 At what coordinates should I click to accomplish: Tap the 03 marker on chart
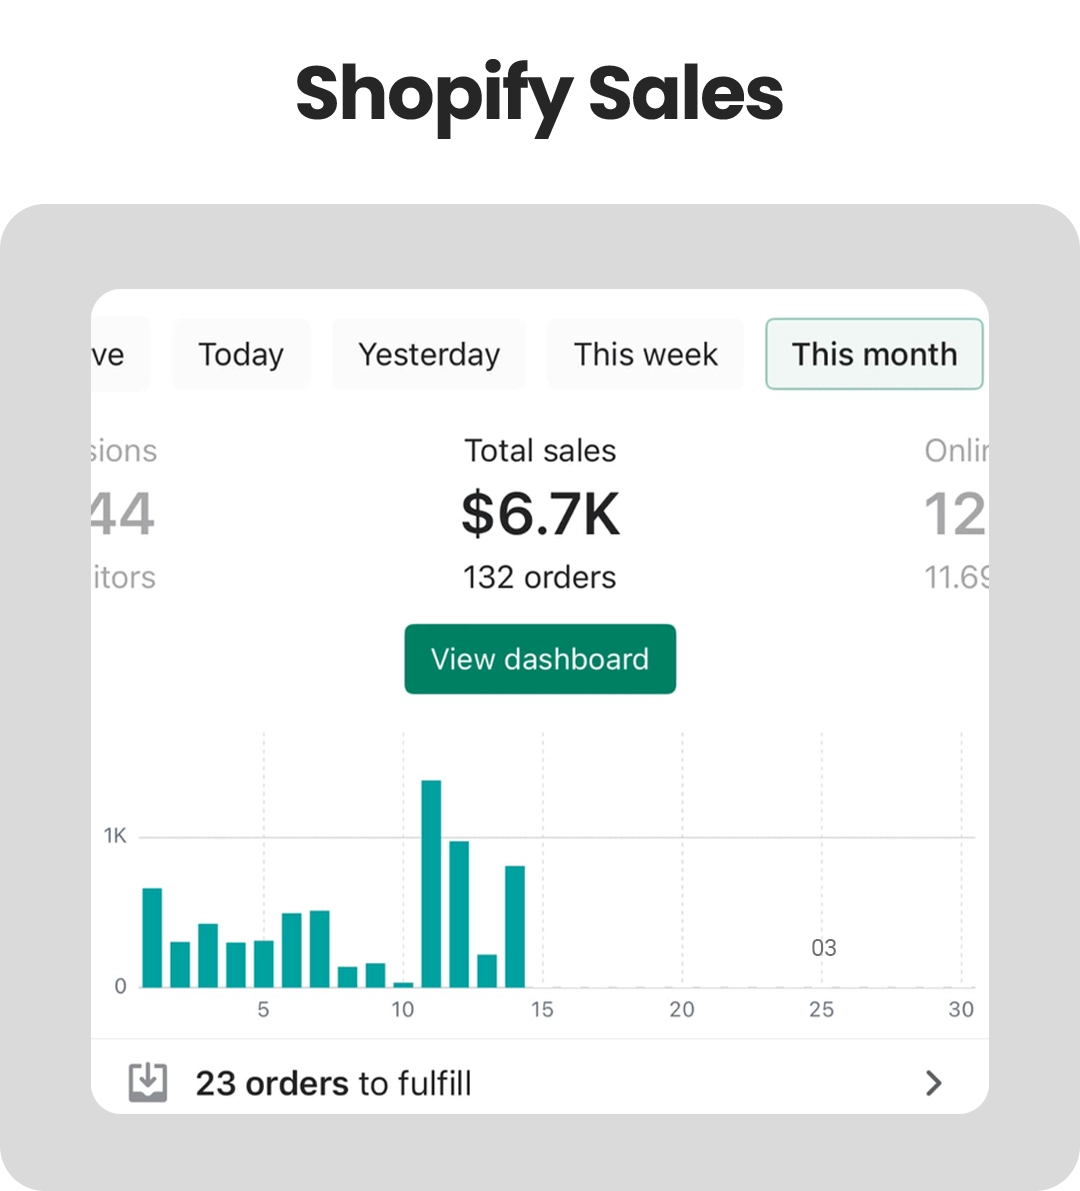point(823,948)
